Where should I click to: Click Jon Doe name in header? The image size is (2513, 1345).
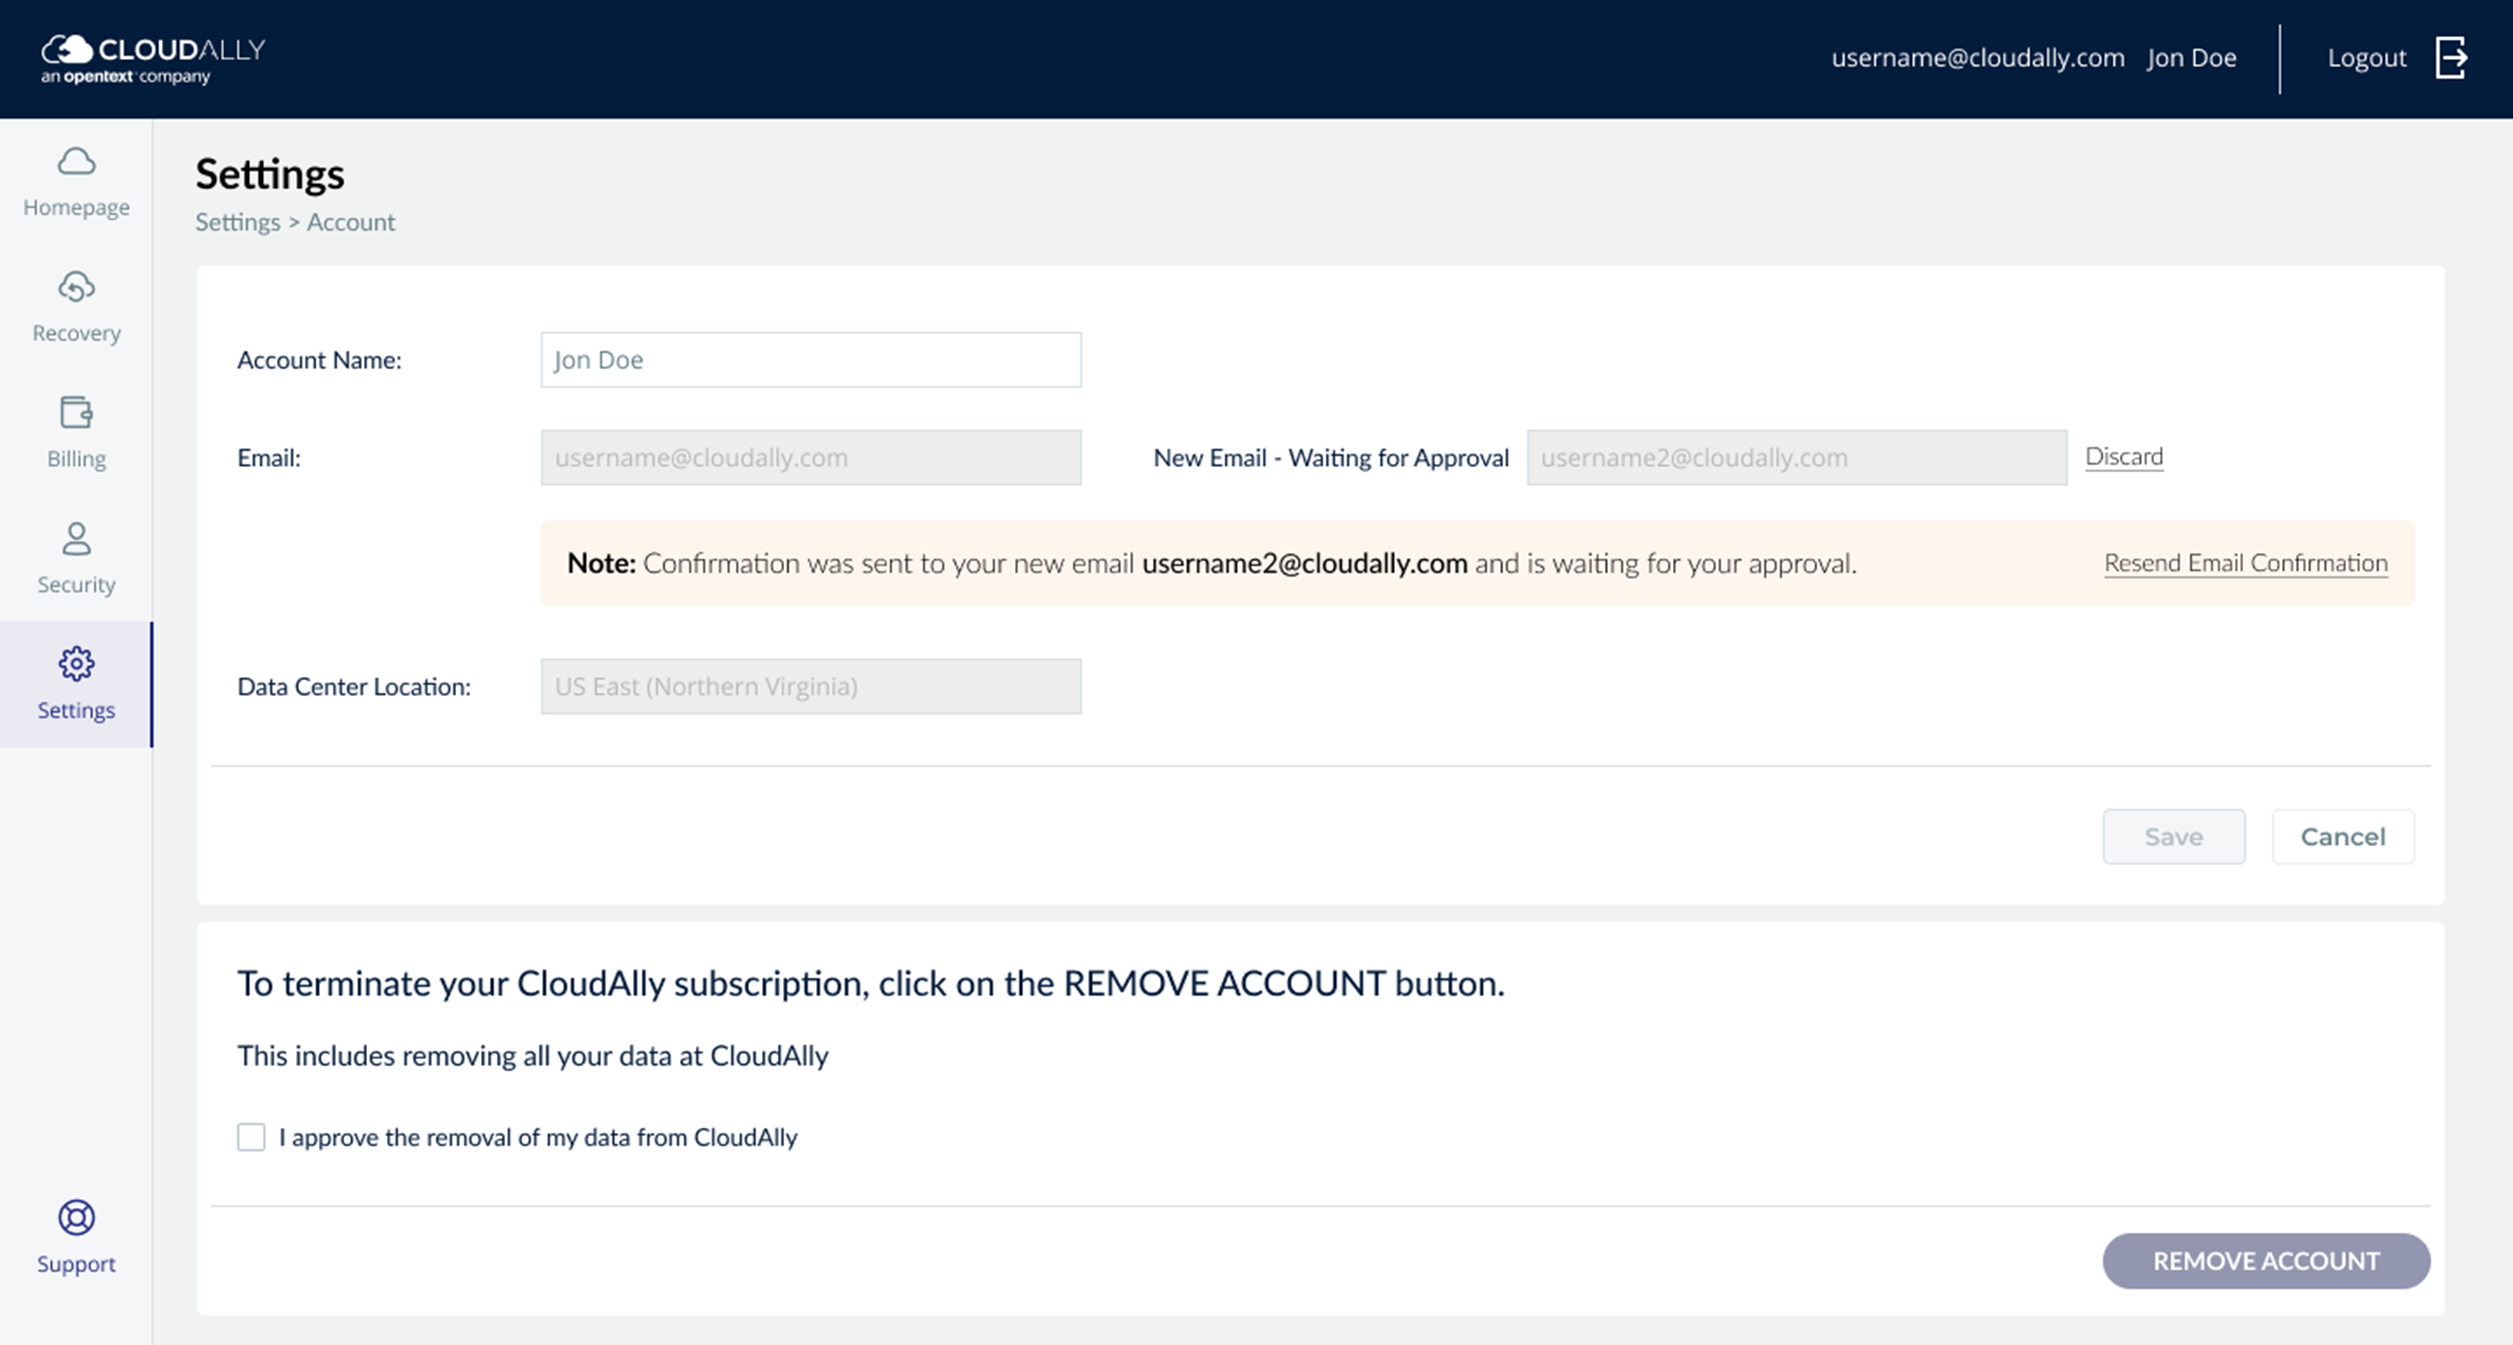click(2192, 58)
